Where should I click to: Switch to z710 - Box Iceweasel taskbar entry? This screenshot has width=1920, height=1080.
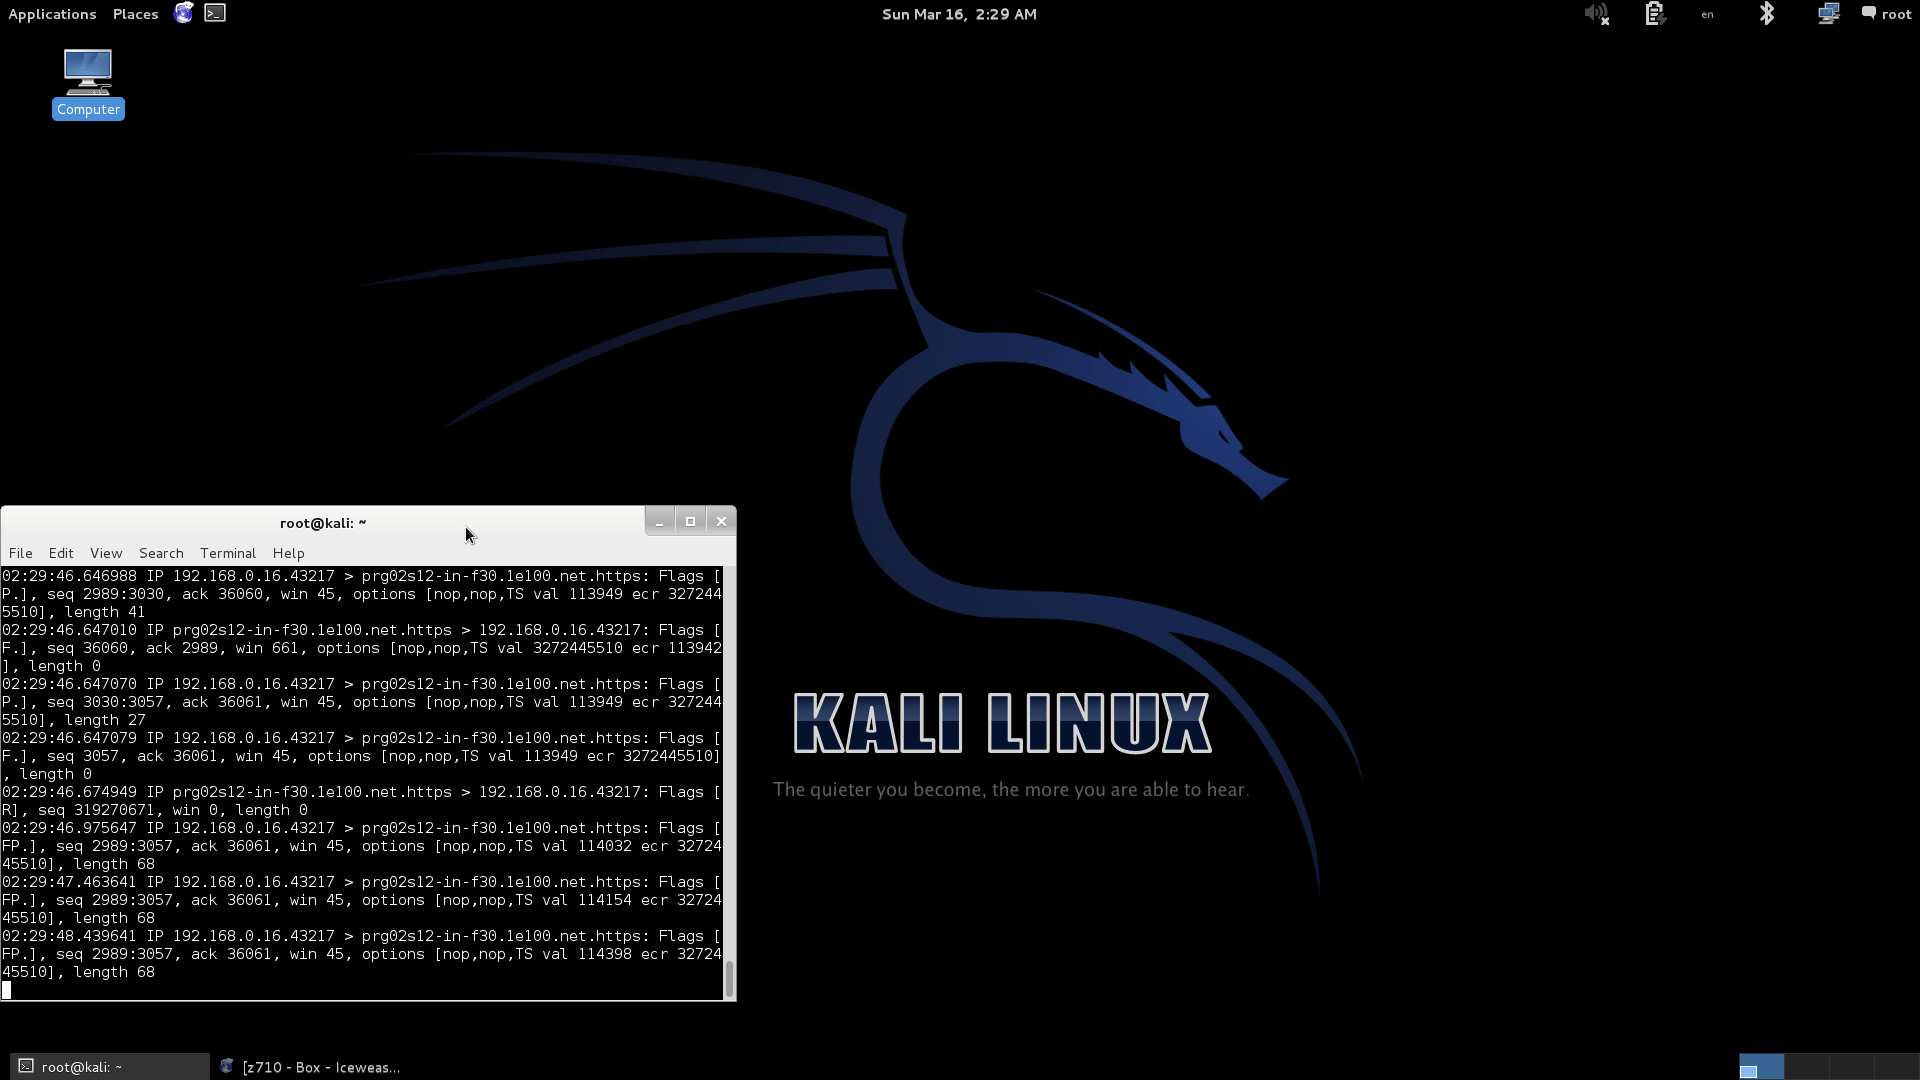tap(311, 1067)
